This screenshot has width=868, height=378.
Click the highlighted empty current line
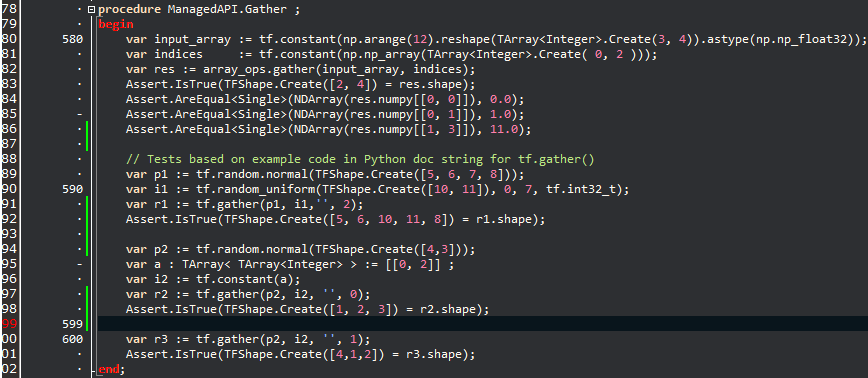pyautogui.click(x=482, y=324)
